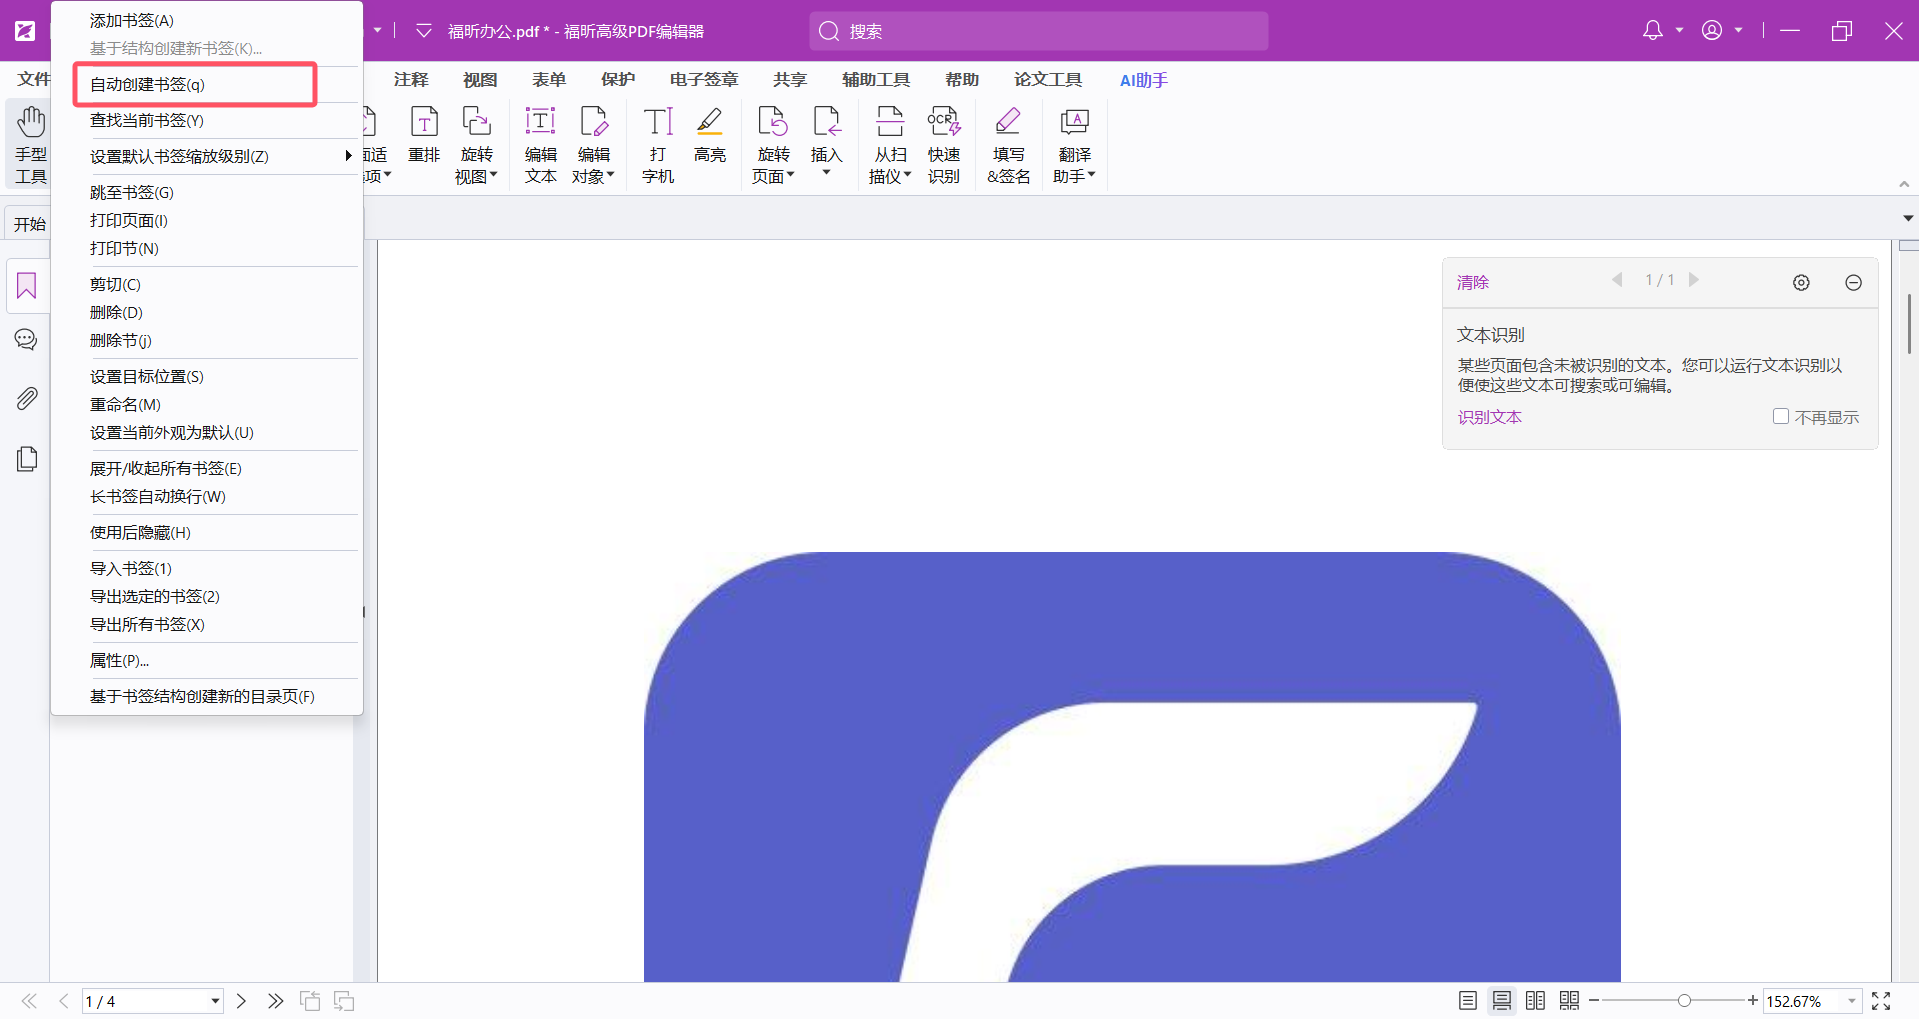
Task: Open the page number dropdown
Action: point(215,1001)
